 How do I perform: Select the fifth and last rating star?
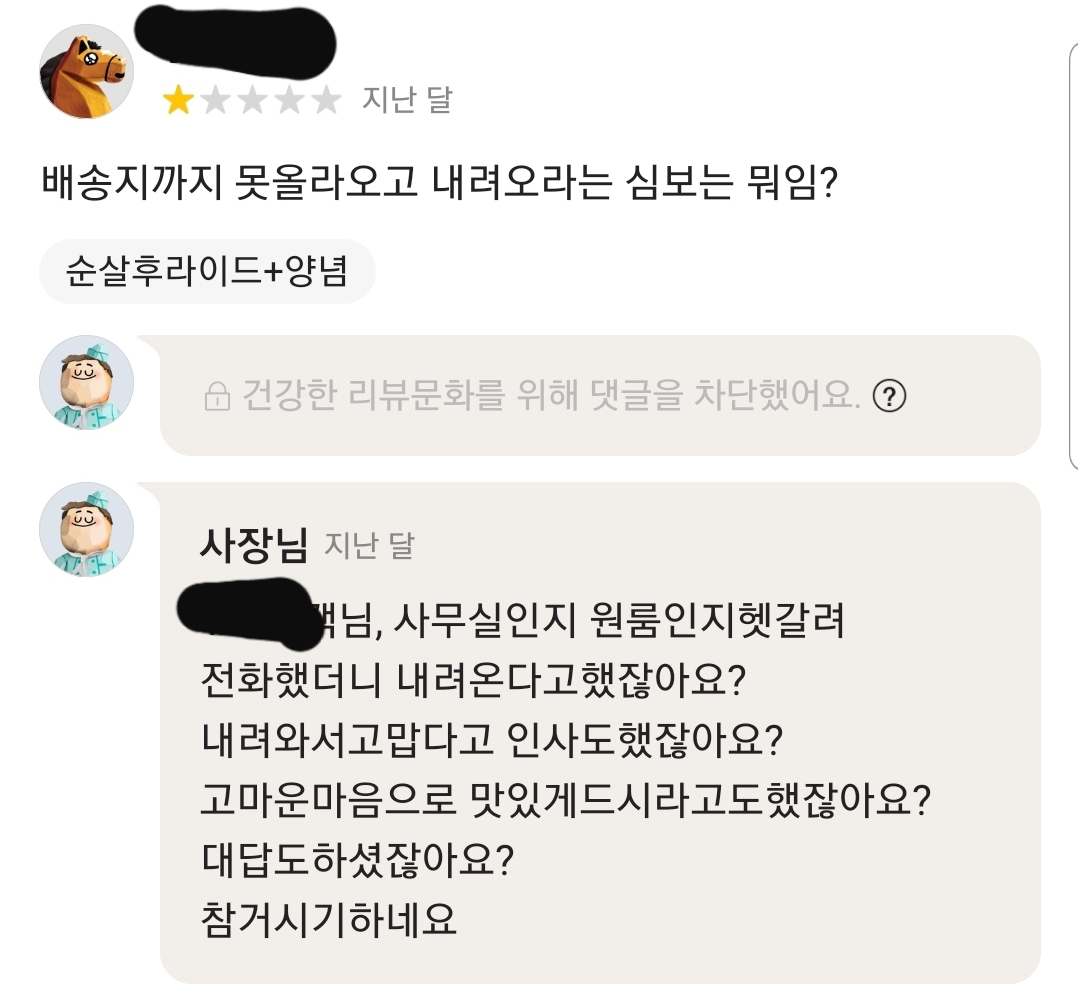[x=326, y=100]
